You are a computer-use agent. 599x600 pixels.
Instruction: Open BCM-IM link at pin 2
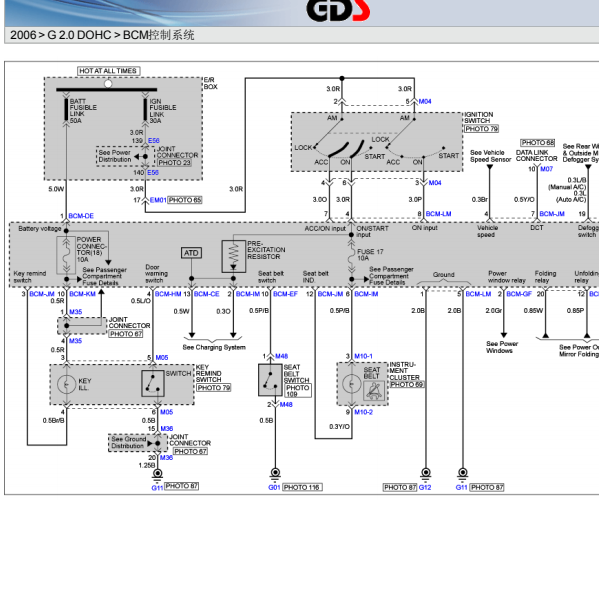point(248,294)
